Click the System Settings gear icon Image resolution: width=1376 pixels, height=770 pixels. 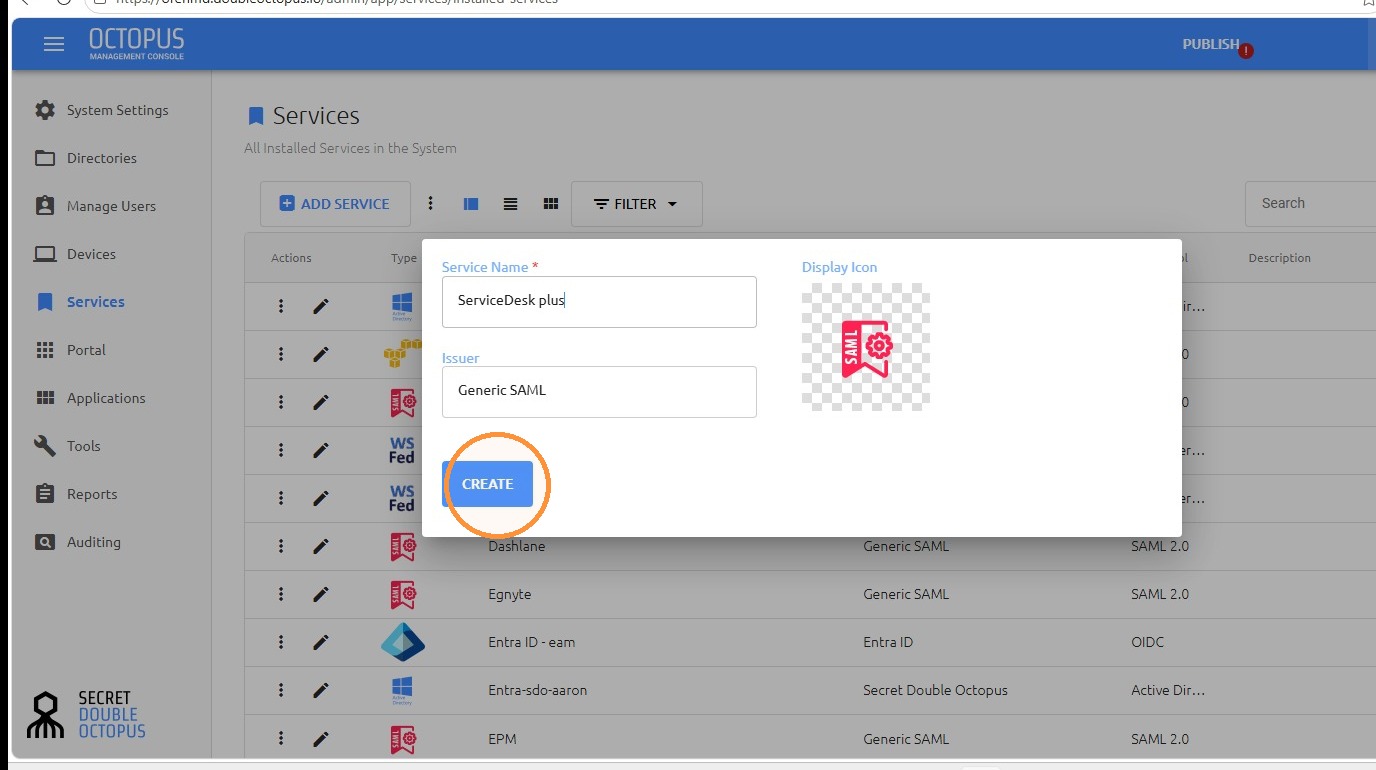click(x=45, y=110)
